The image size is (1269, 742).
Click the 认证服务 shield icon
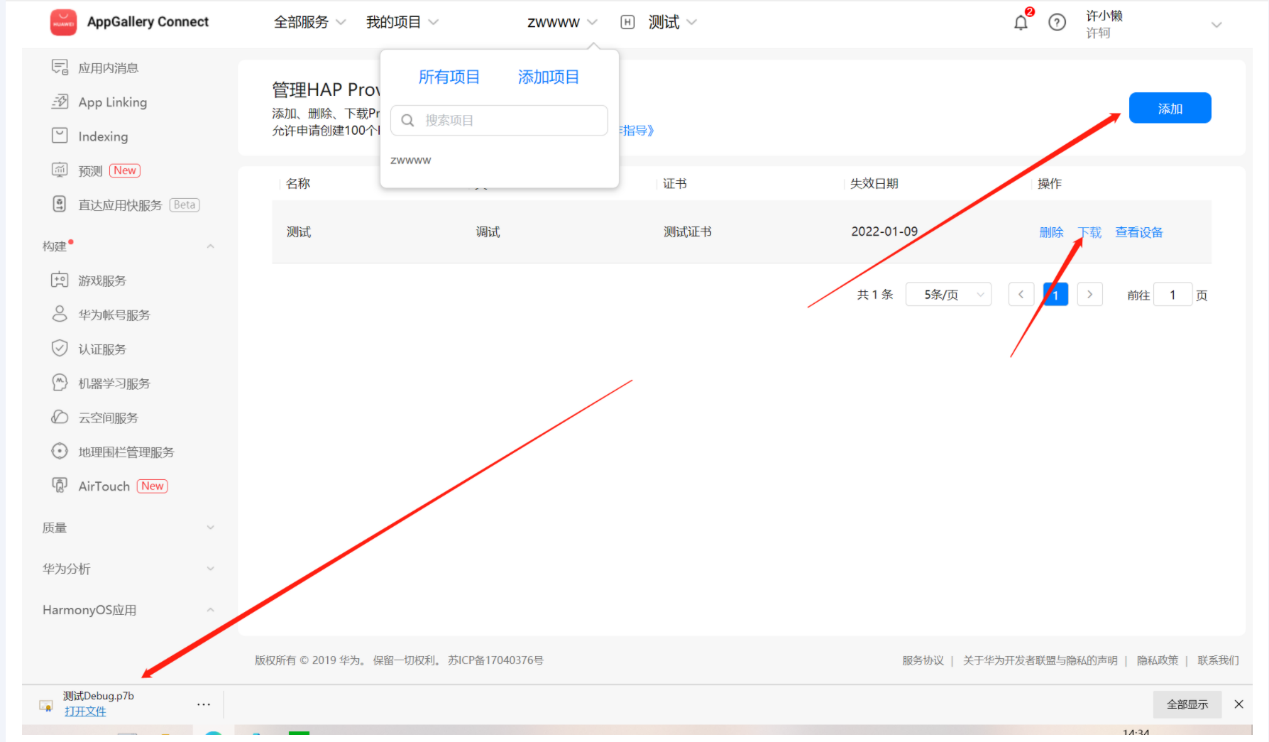click(x=60, y=349)
